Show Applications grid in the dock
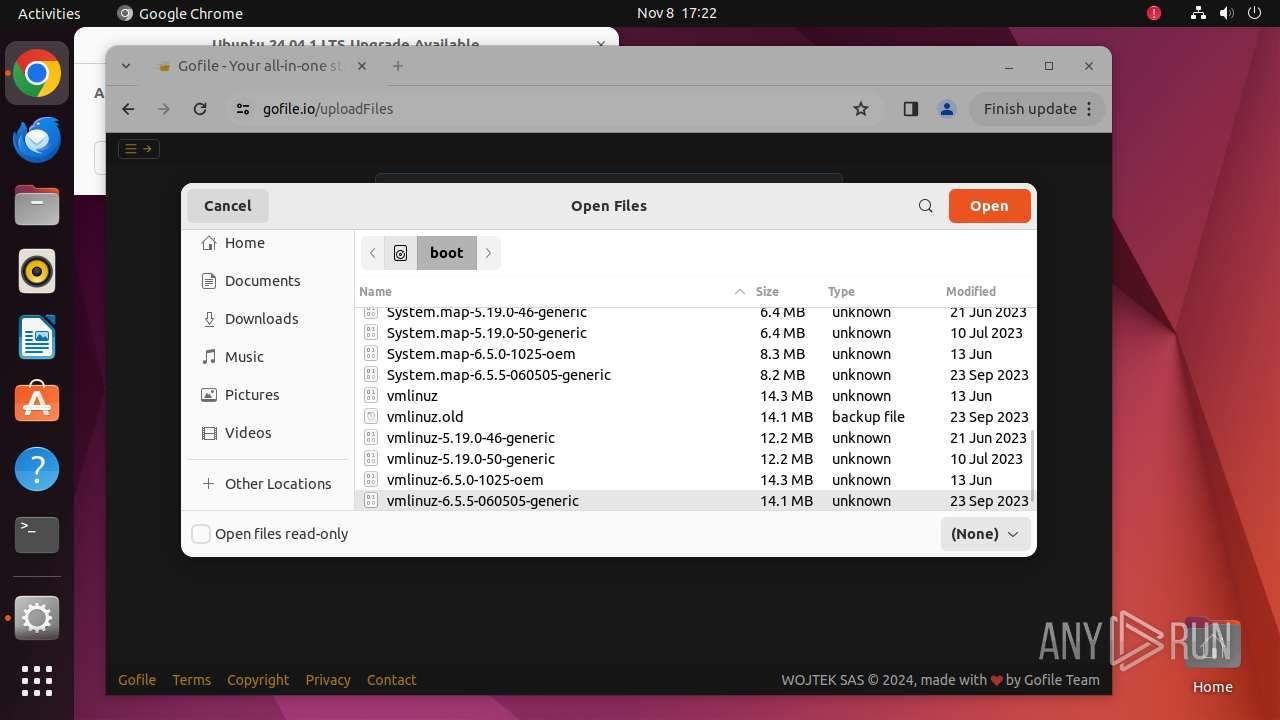 coord(37,681)
